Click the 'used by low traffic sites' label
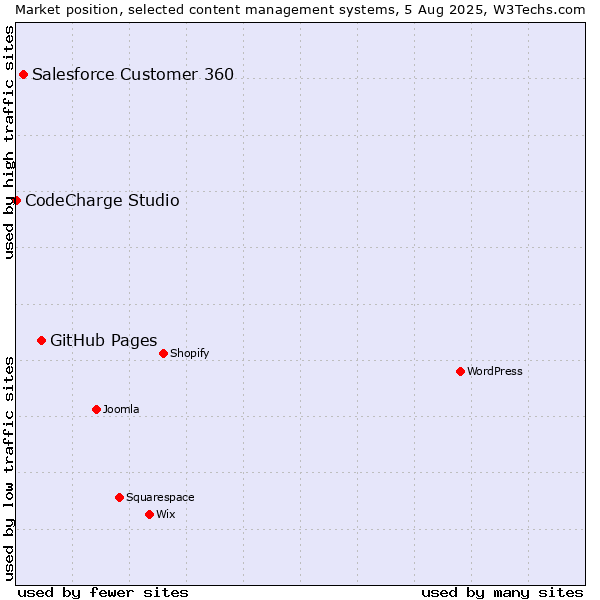600x600 pixels. (x=8, y=469)
